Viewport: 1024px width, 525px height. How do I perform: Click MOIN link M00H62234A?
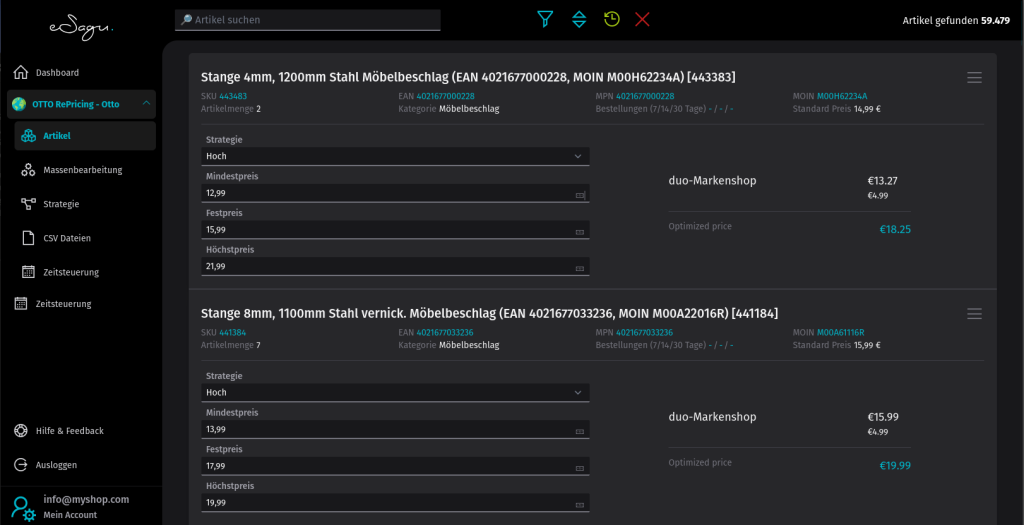(842, 96)
